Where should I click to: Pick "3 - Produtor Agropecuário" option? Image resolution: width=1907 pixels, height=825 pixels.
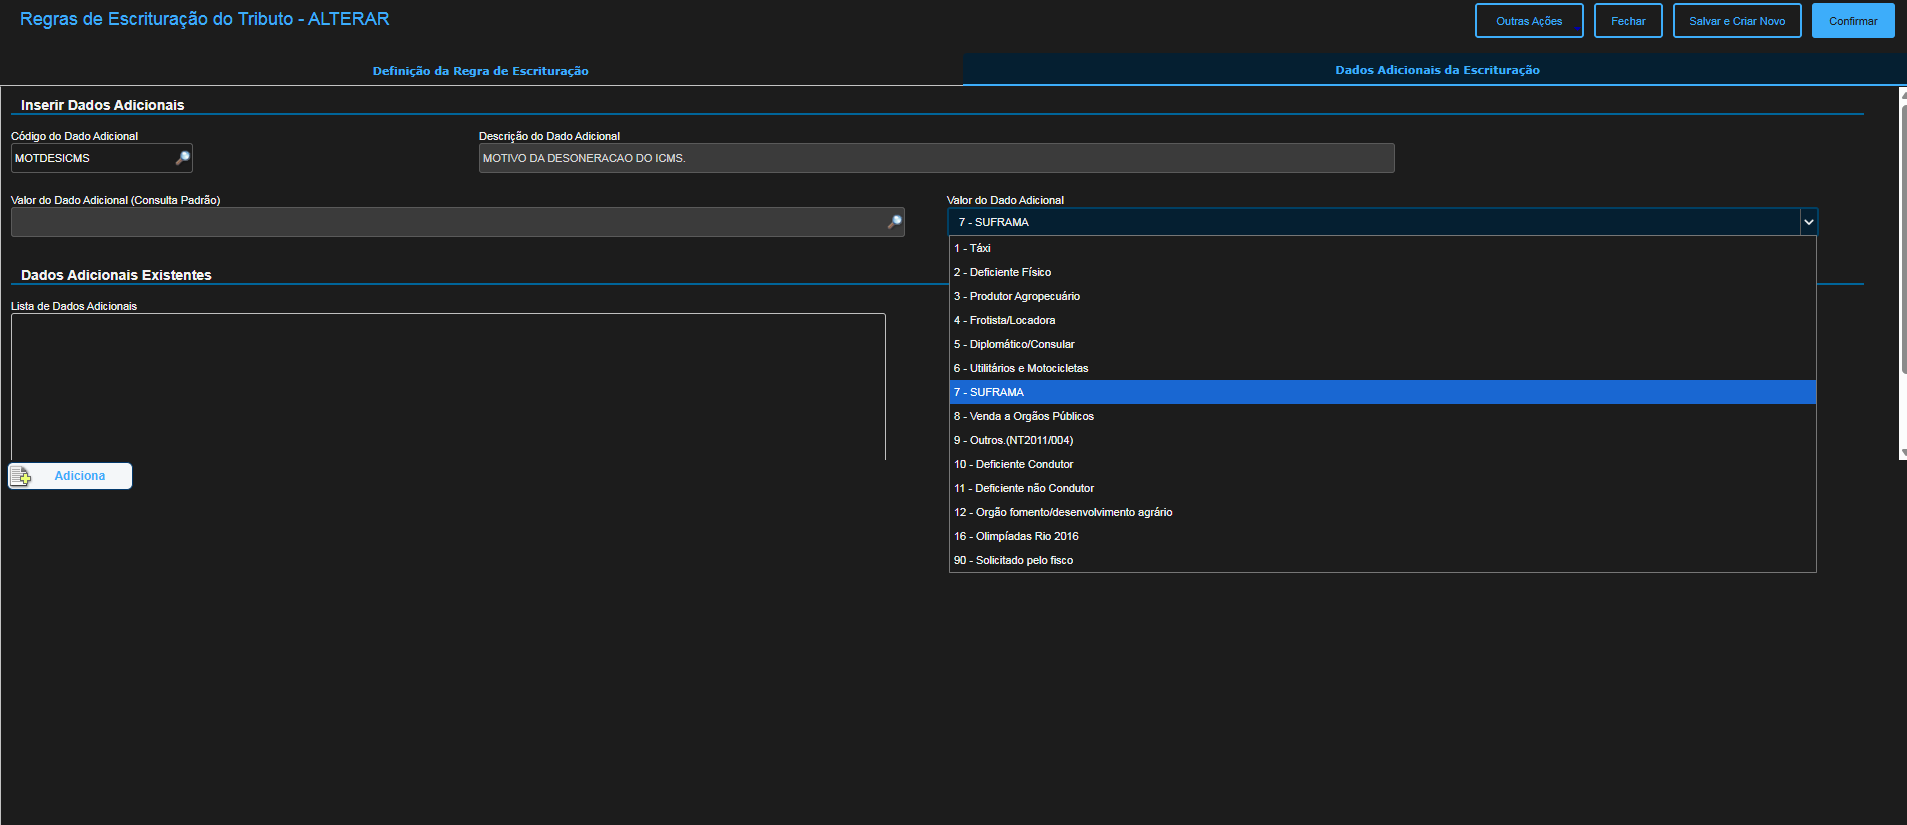(x=1016, y=296)
